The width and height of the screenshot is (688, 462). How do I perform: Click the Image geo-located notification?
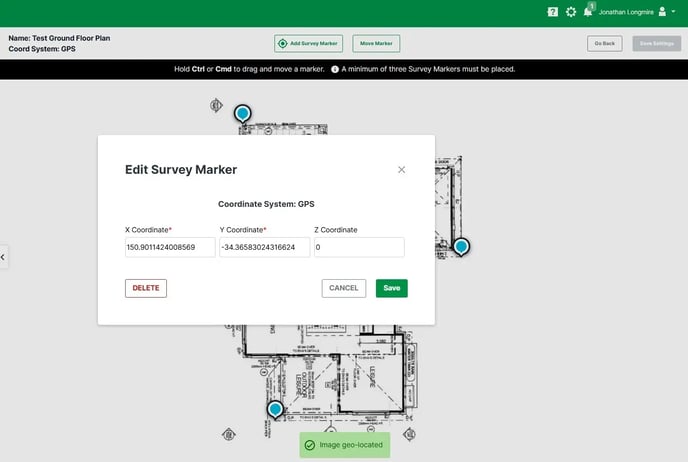point(344,445)
